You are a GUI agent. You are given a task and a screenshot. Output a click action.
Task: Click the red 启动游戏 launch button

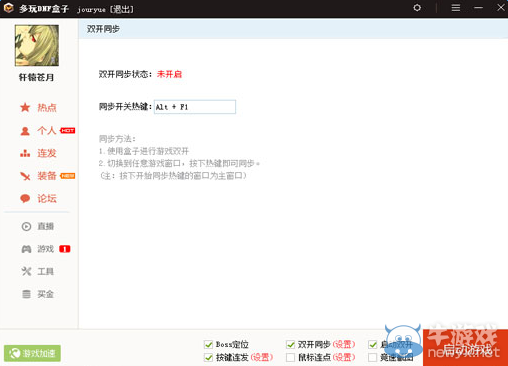[465, 348]
